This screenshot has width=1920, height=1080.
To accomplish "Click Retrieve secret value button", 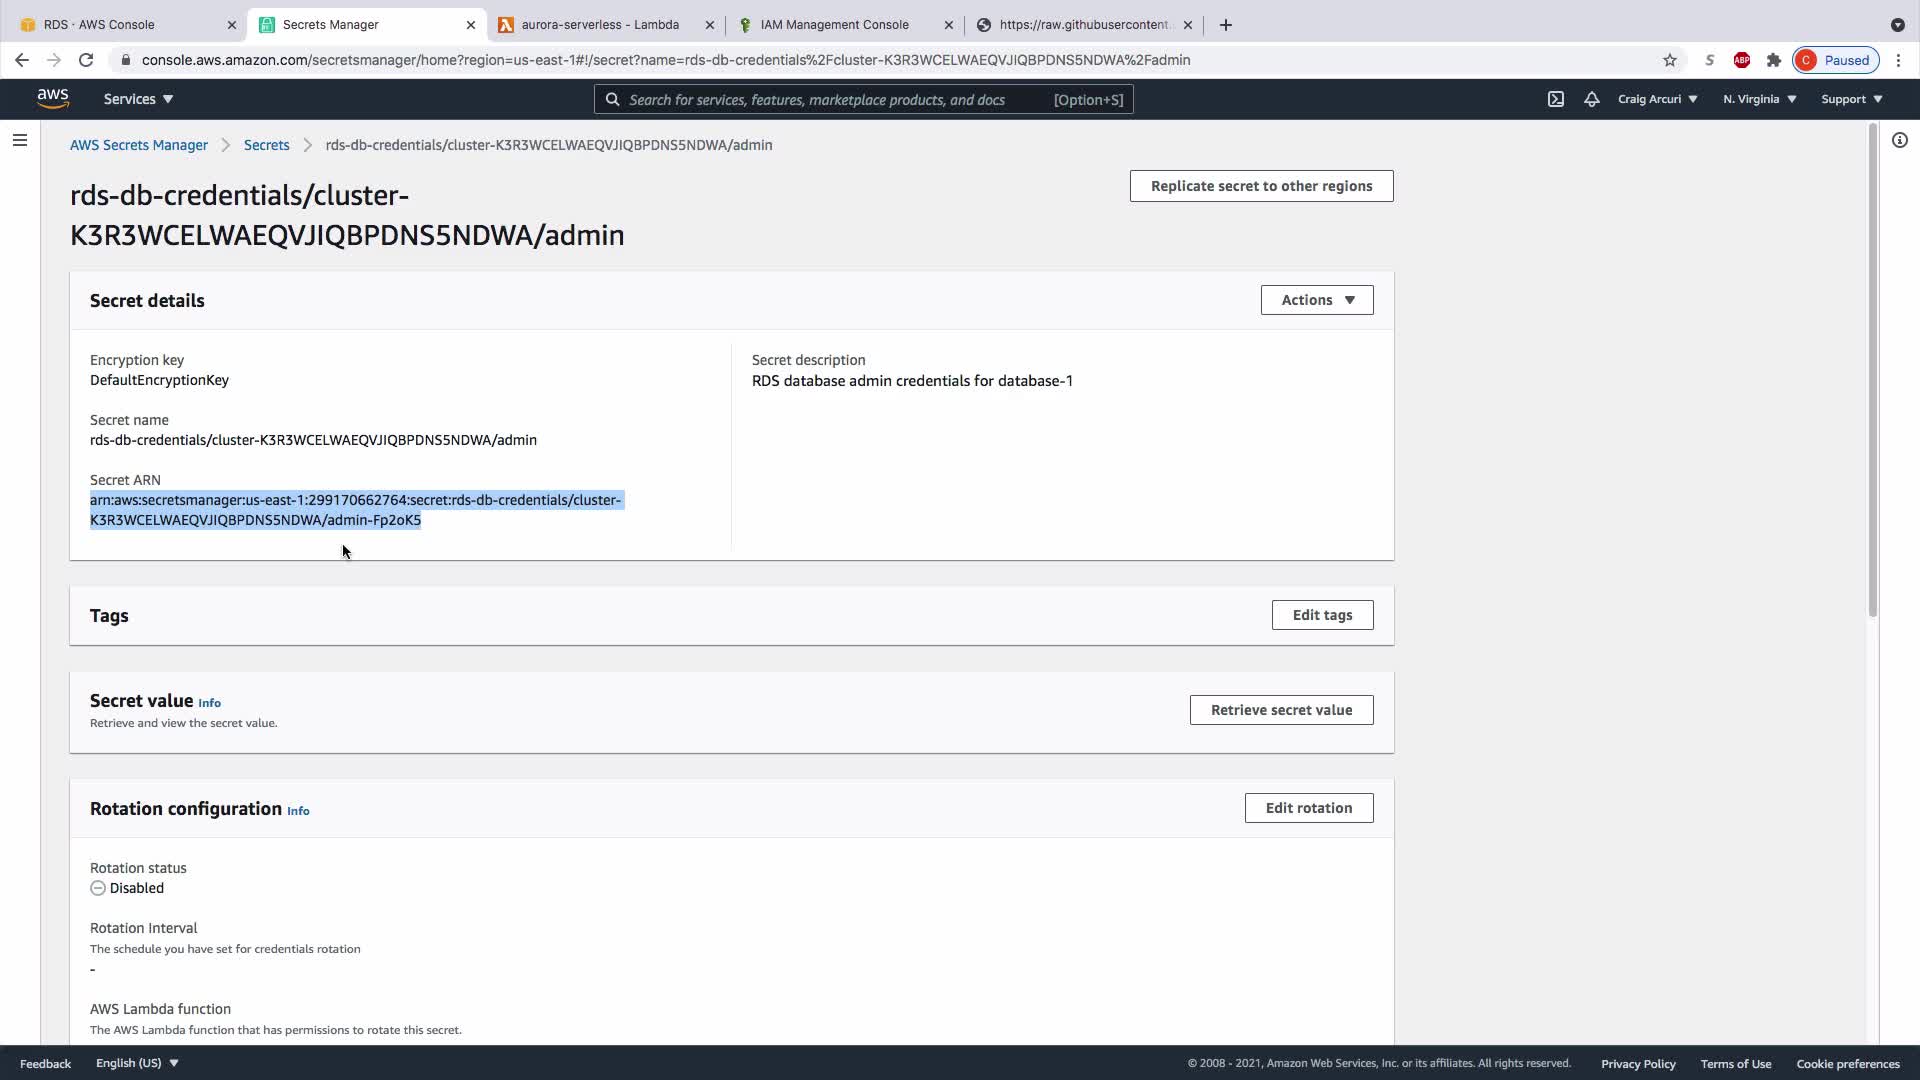I will pos(1281,710).
